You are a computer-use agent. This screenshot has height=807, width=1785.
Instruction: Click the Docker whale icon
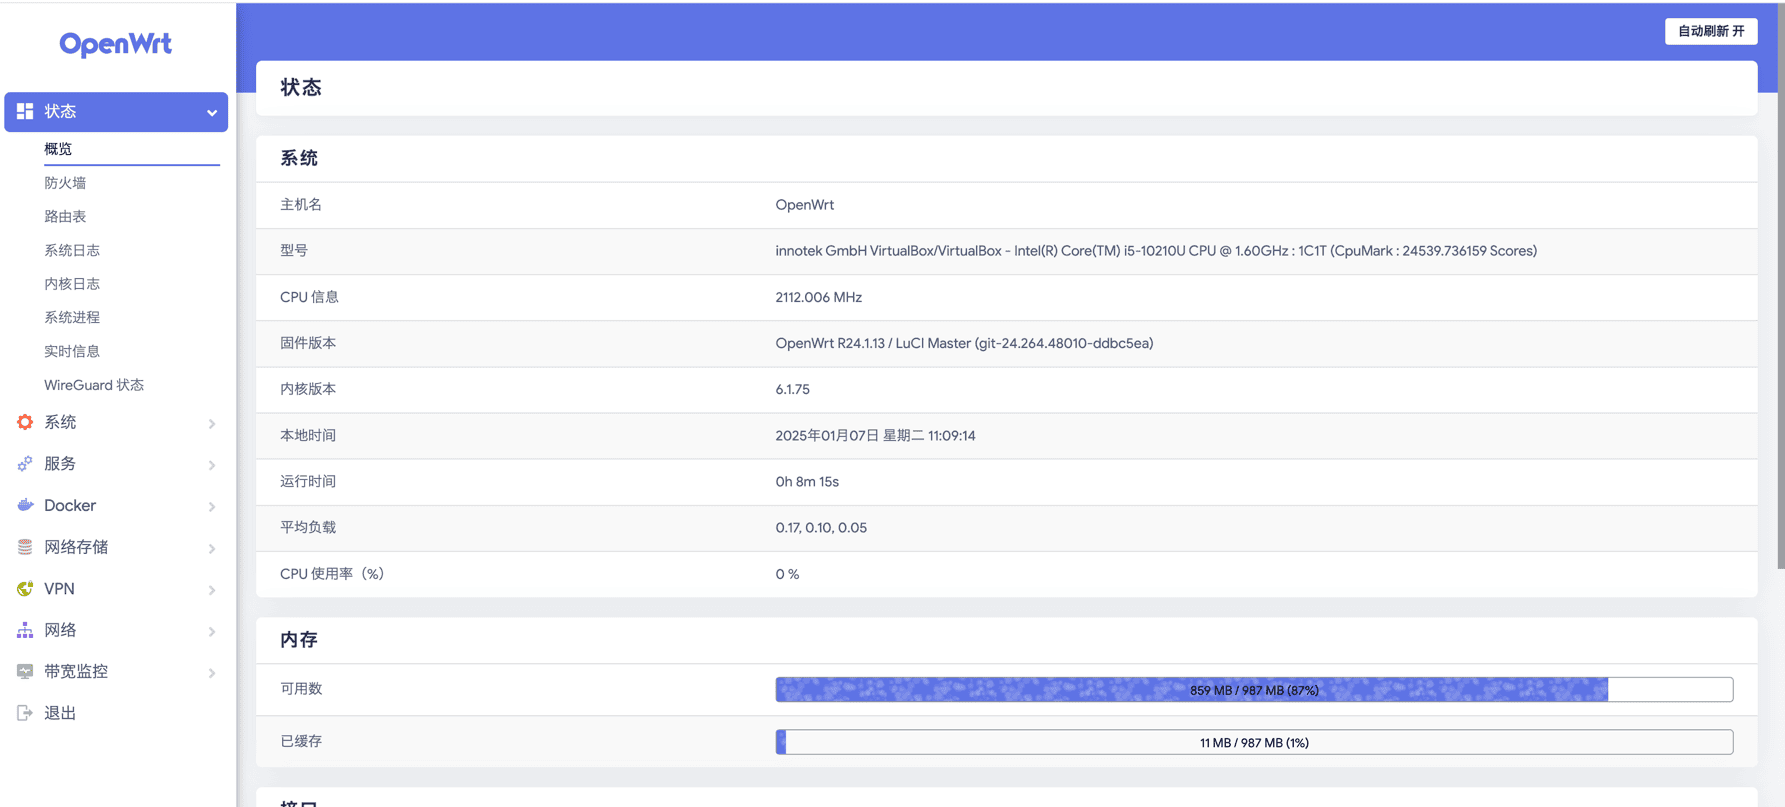[x=25, y=505]
